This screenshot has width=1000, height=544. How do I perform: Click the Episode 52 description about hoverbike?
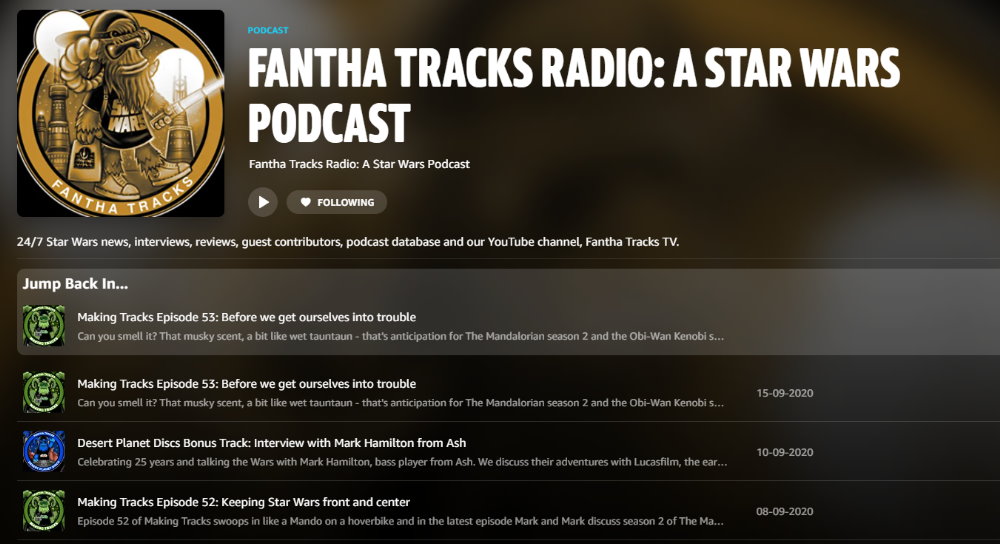tap(401, 521)
